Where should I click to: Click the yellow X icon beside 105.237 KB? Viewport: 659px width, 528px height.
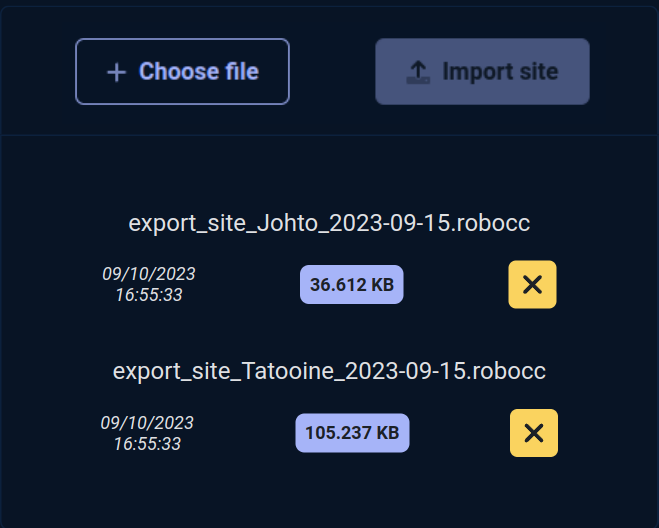point(534,433)
